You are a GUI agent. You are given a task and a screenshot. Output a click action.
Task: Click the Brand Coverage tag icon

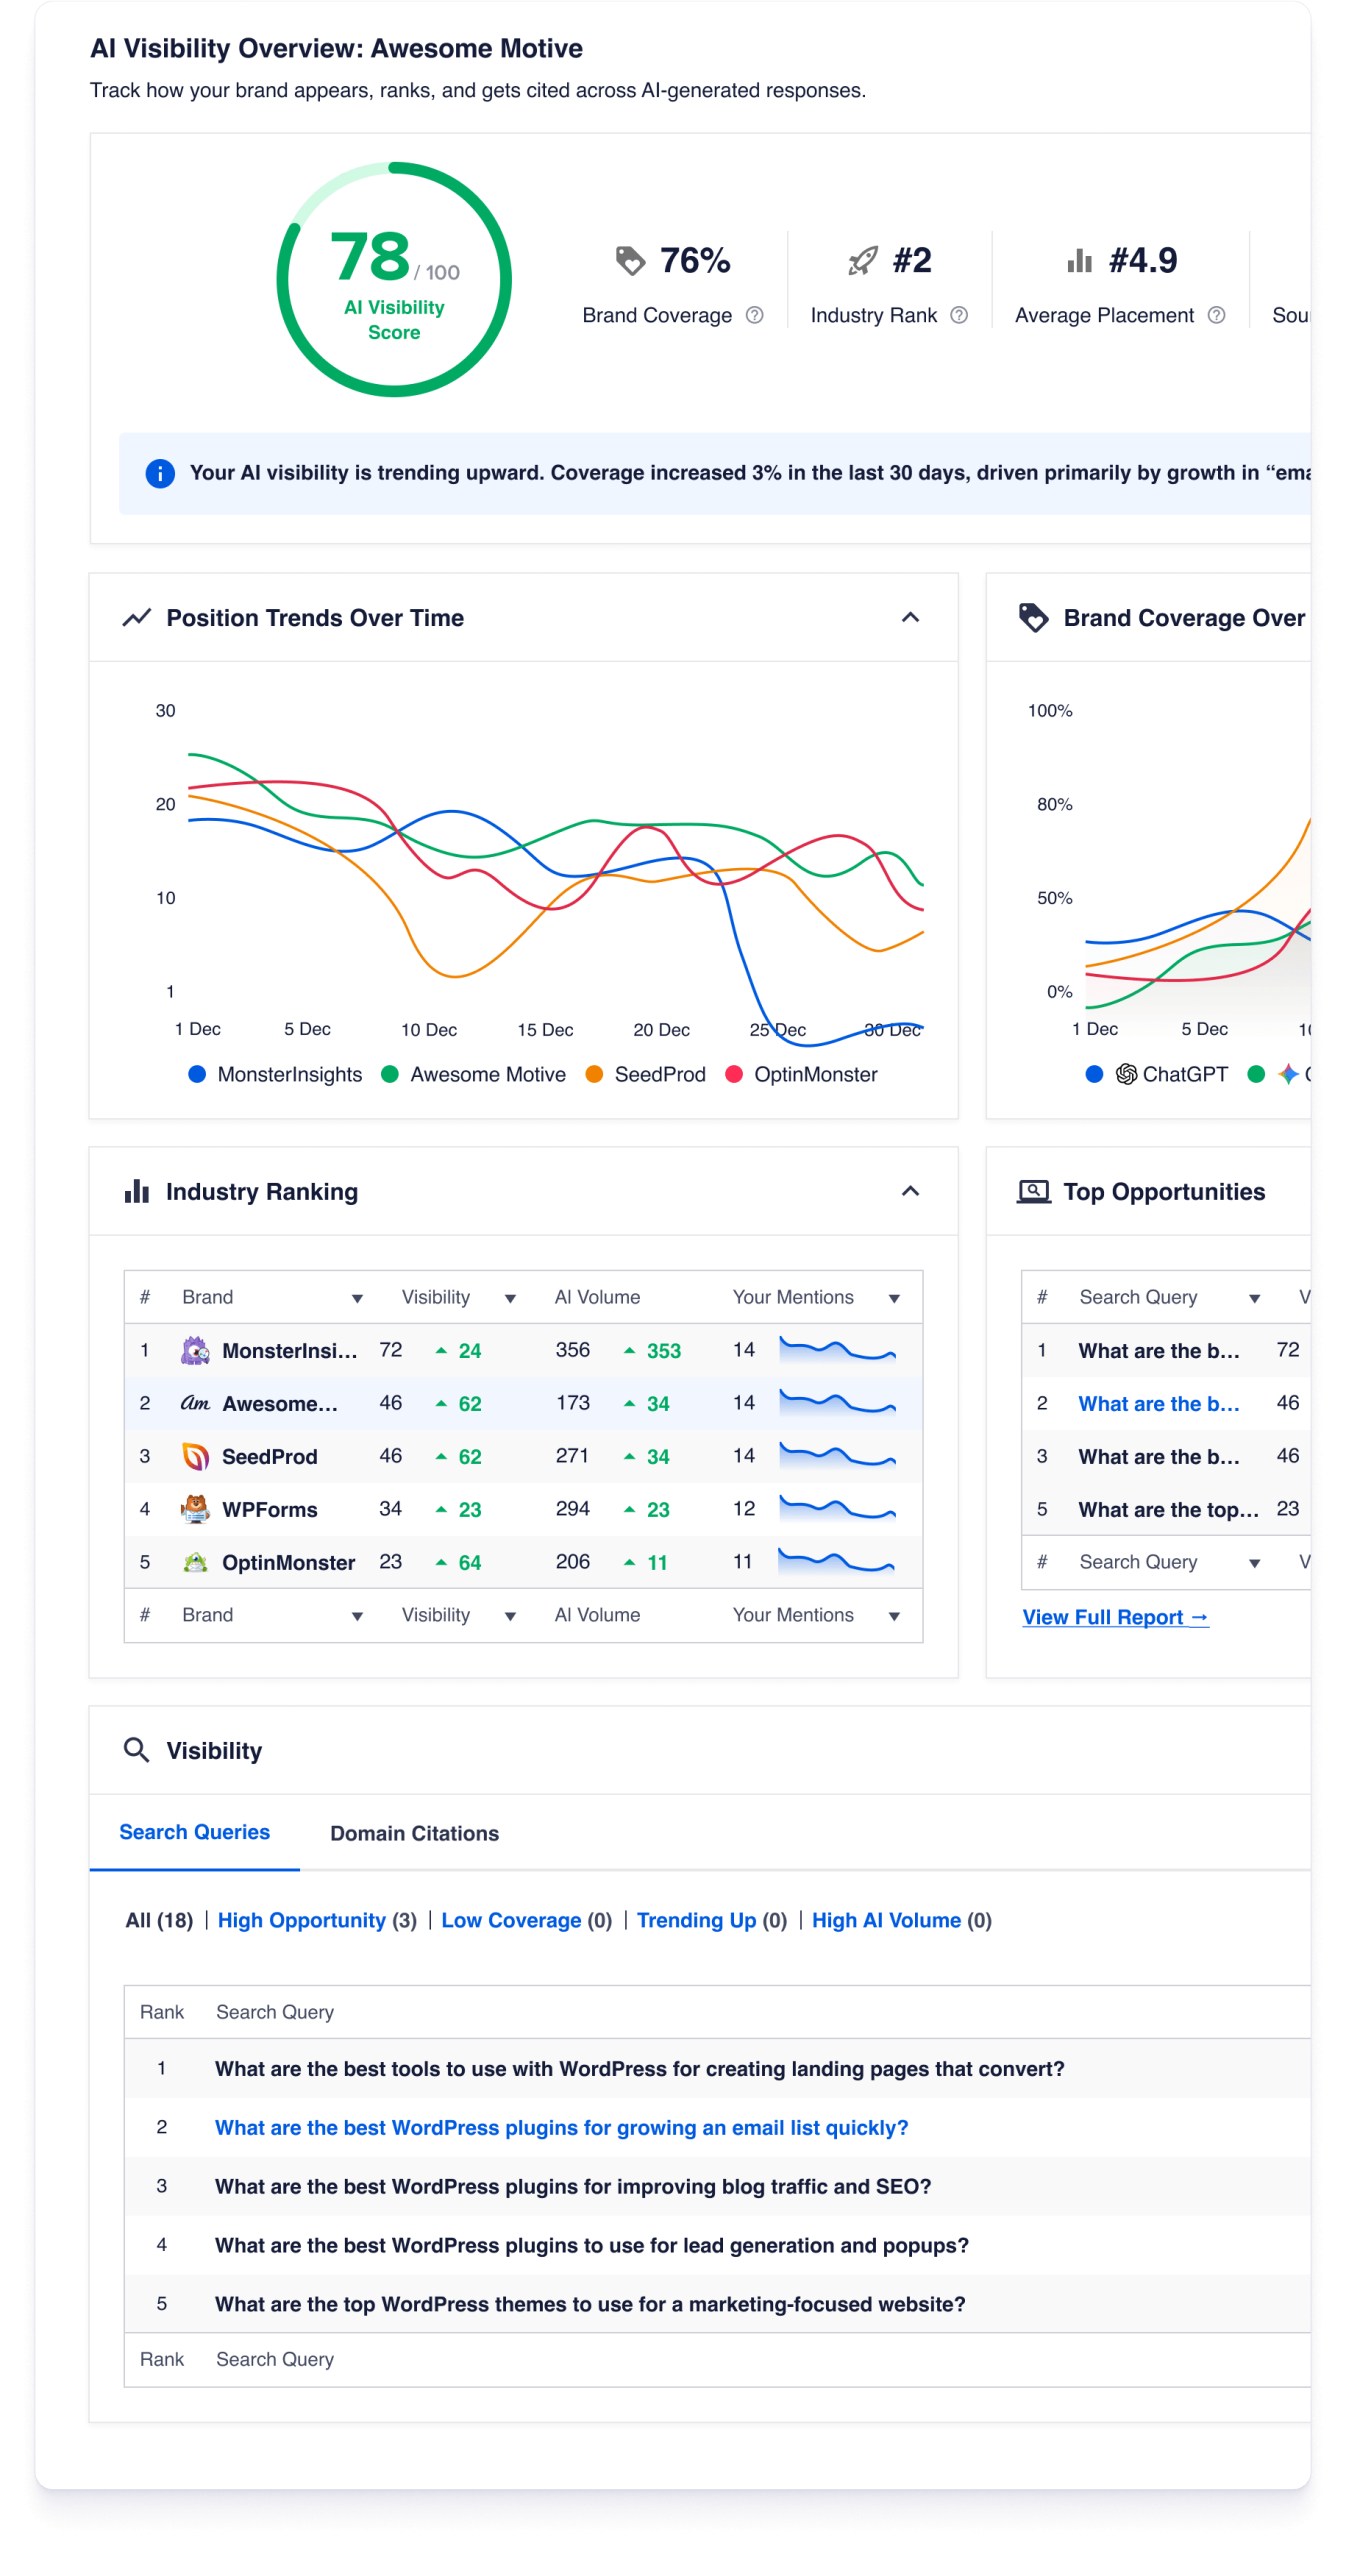pos(630,261)
